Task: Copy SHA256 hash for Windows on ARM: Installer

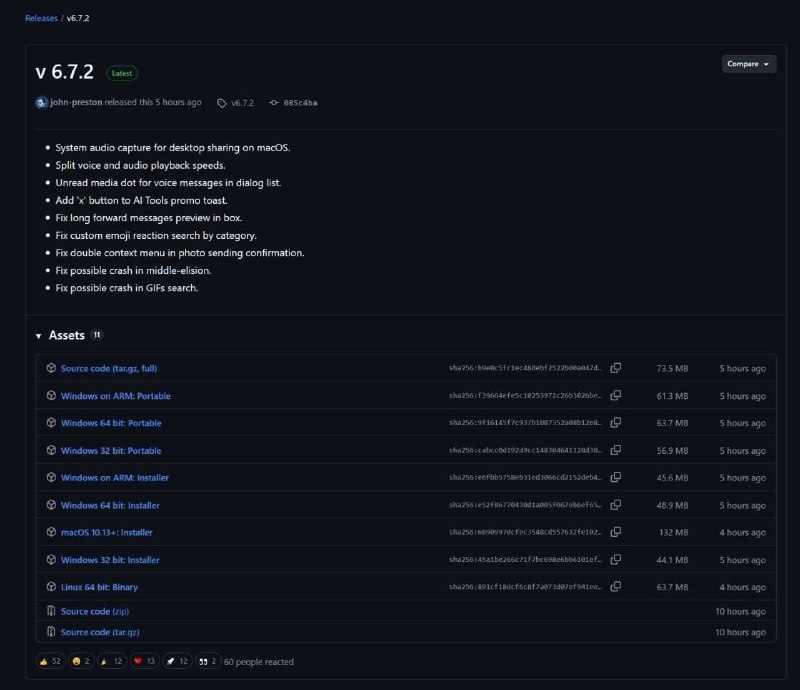Action: click(x=616, y=478)
